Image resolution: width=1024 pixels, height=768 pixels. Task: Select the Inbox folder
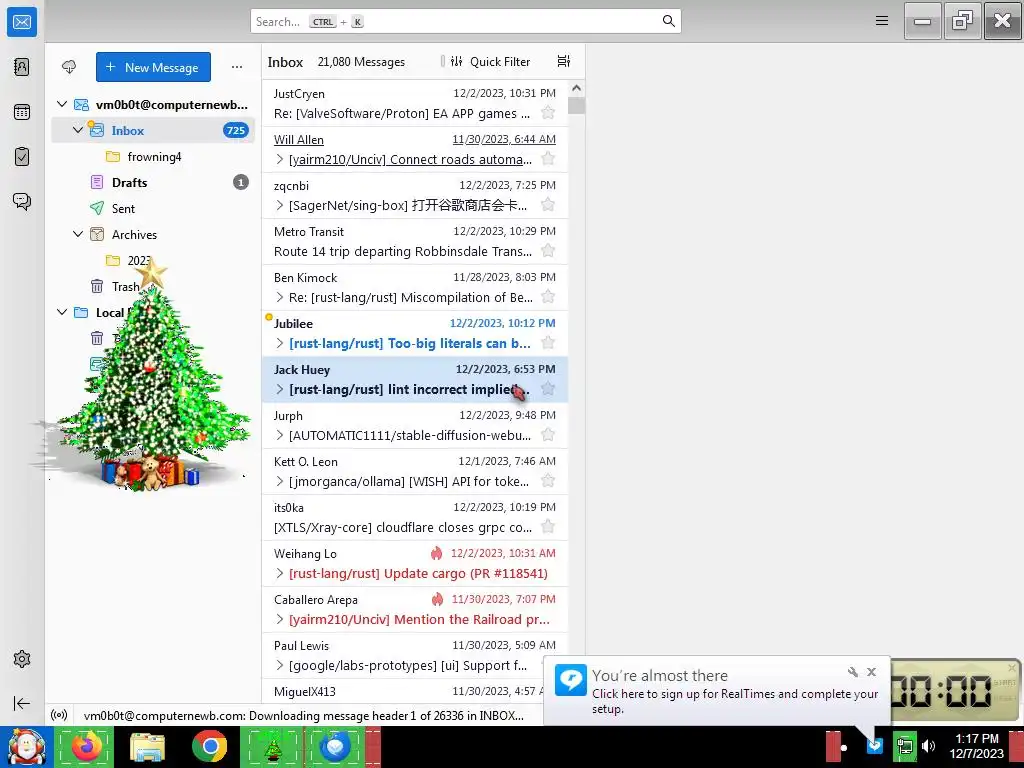(153, 130)
